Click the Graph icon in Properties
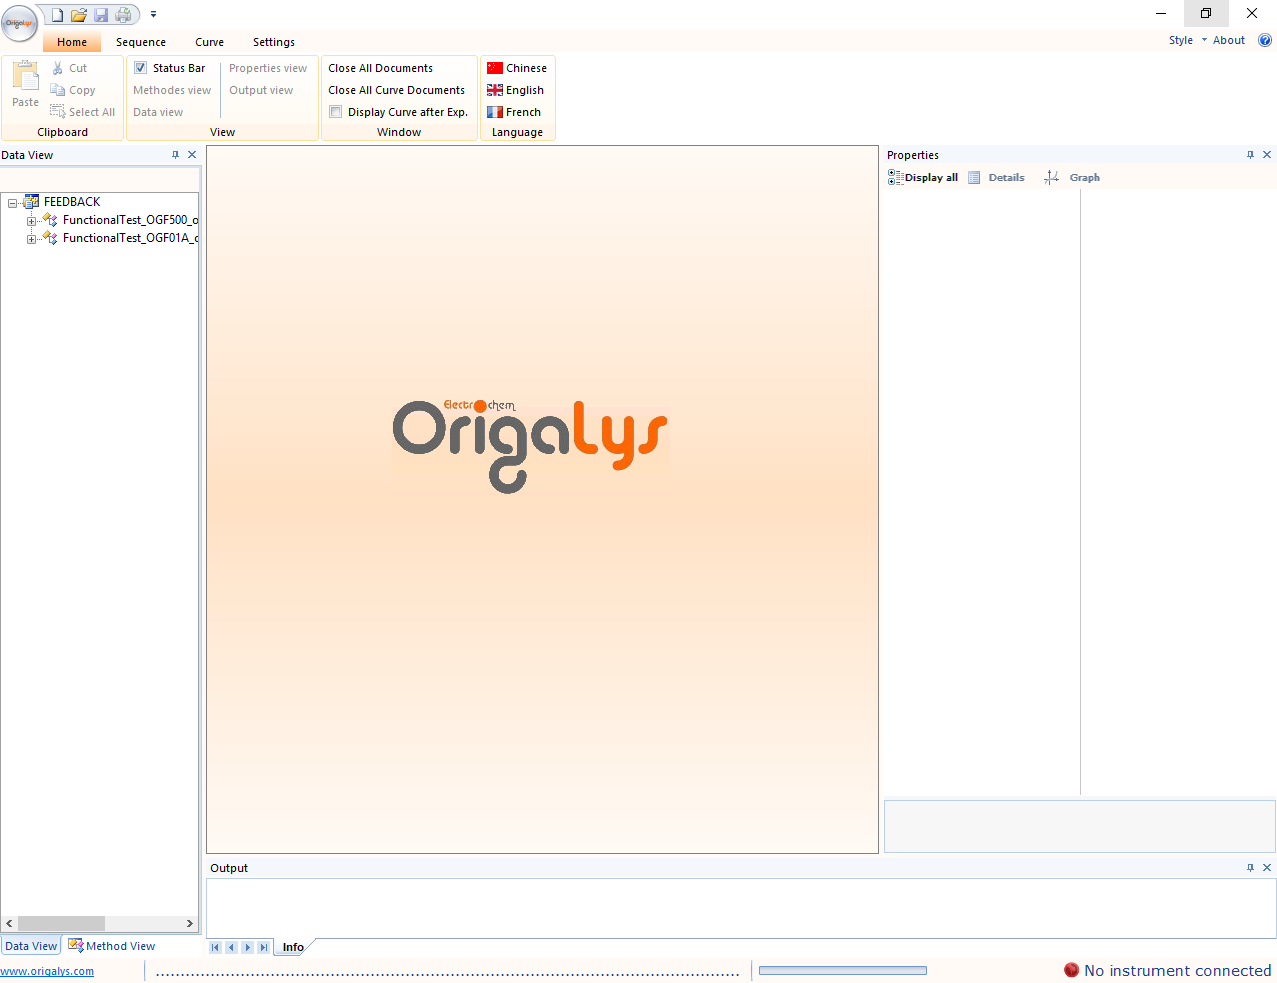The width and height of the screenshot is (1277, 983). pyautogui.click(x=1052, y=177)
